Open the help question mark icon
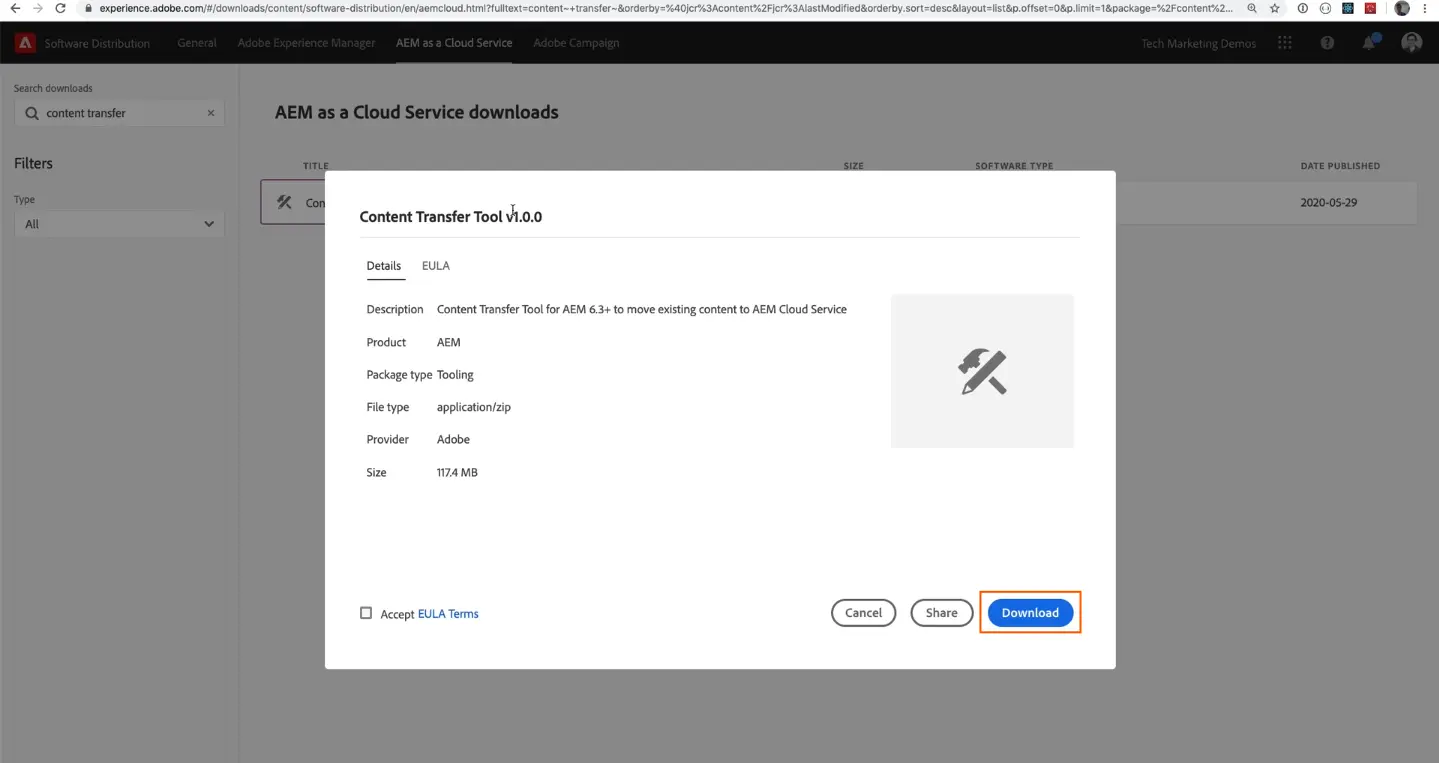Viewport: 1439px width, 763px height. point(1327,43)
